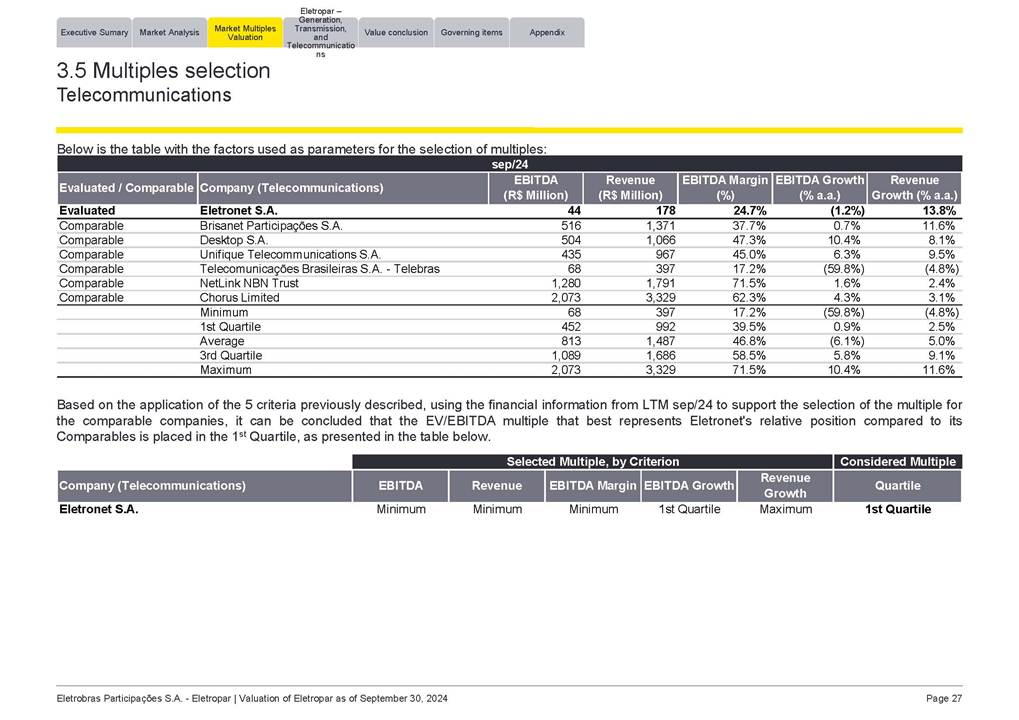Select the bold 1st Quartile result cell
Viewport: 1019px width, 720px height.
(x=897, y=510)
